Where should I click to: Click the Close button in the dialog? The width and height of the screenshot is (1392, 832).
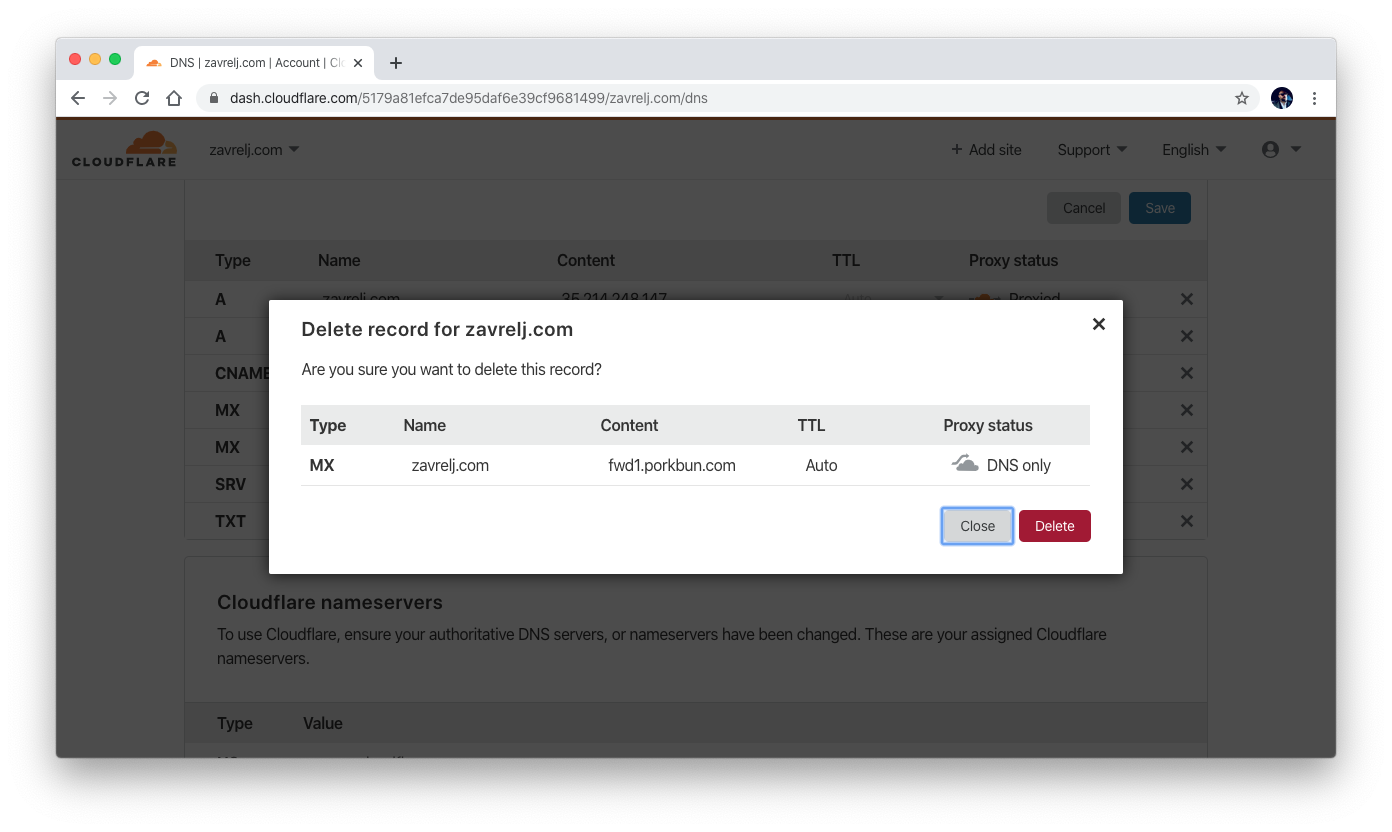click(x=977, y=526)
